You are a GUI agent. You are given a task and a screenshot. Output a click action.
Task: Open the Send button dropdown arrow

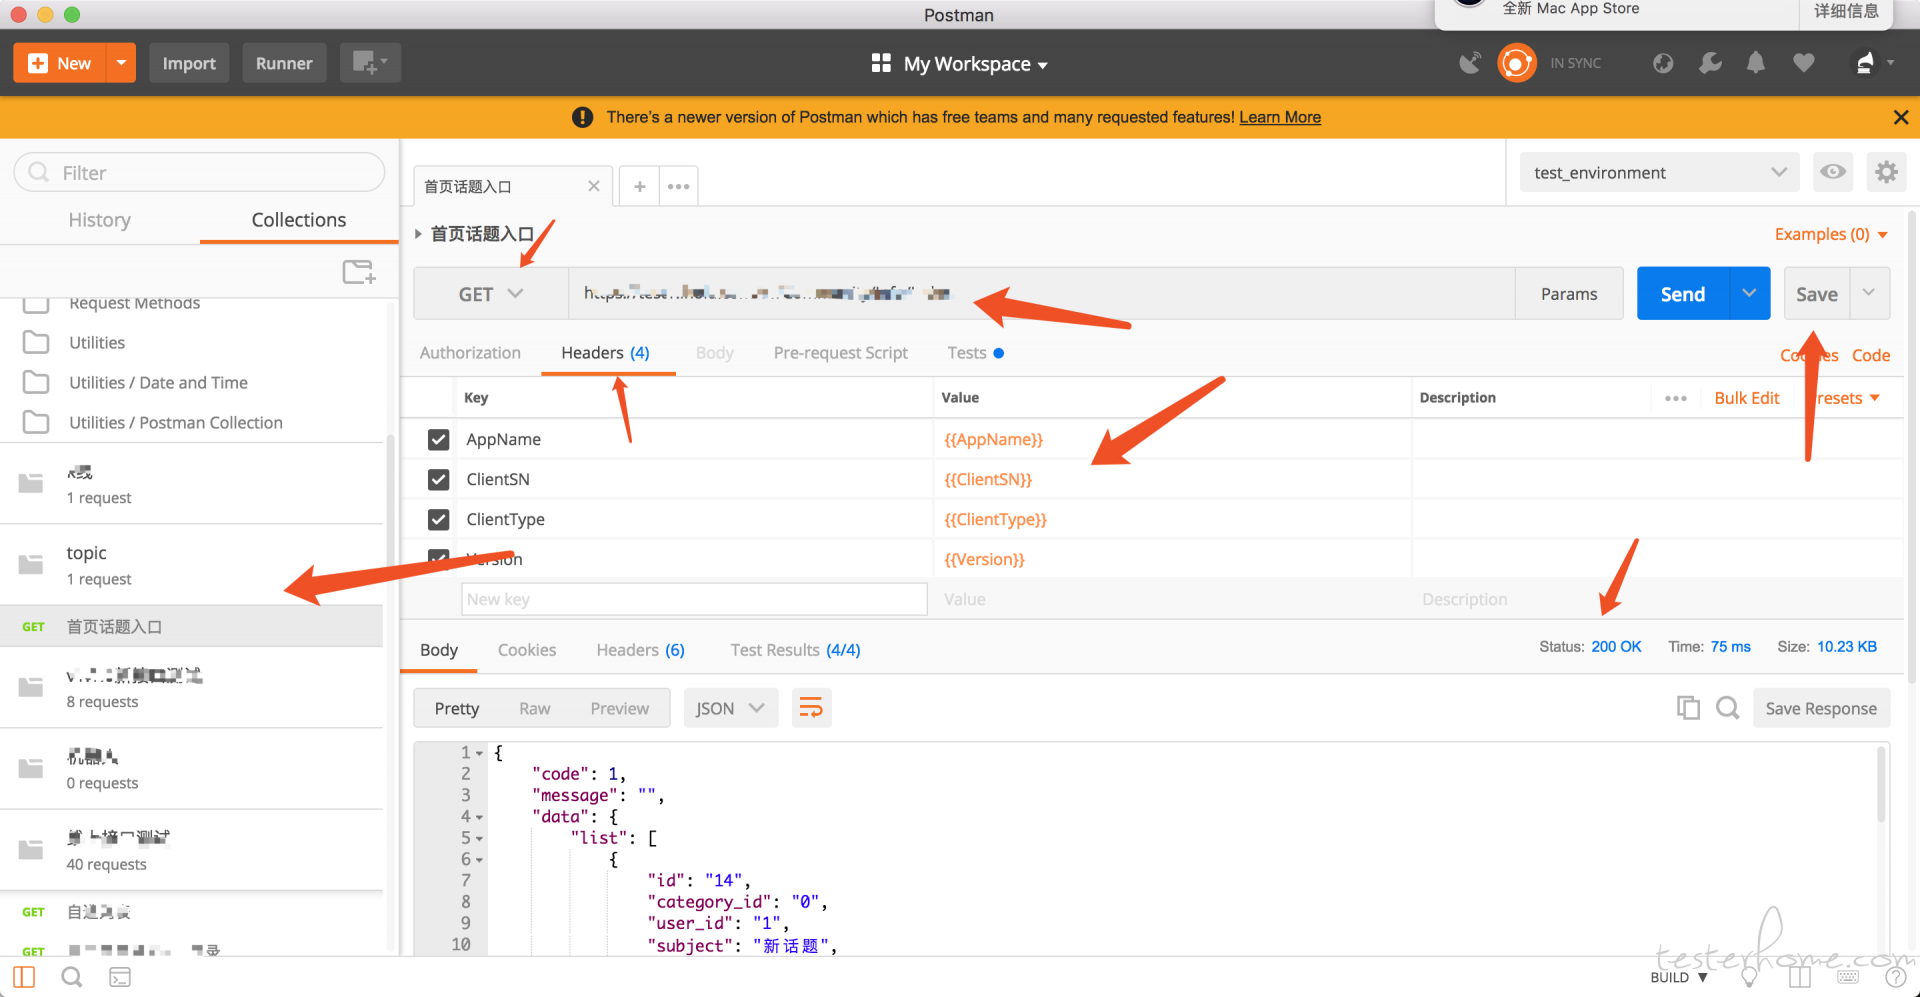1749,293
